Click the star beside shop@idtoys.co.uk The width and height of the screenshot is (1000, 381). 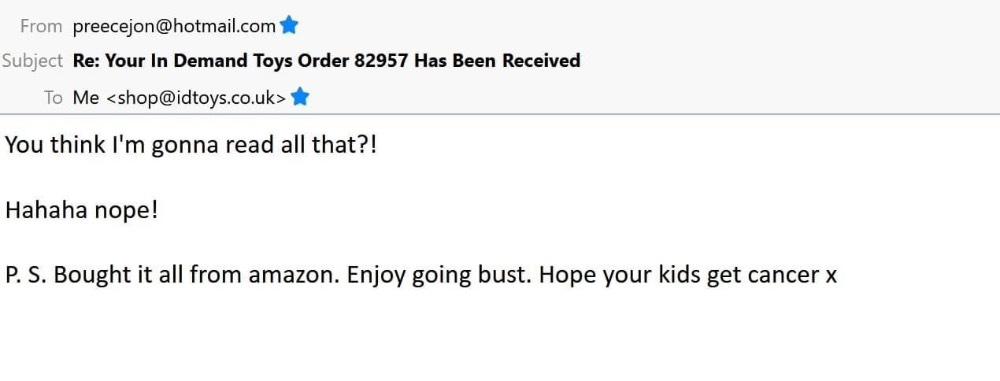point(300,97)
